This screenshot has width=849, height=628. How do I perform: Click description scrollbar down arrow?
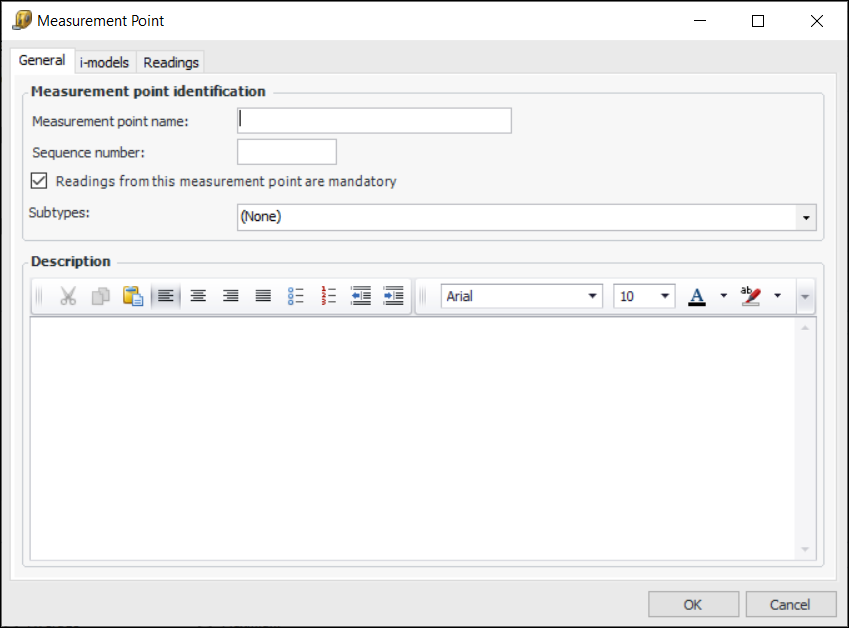[x=805, y=550]
